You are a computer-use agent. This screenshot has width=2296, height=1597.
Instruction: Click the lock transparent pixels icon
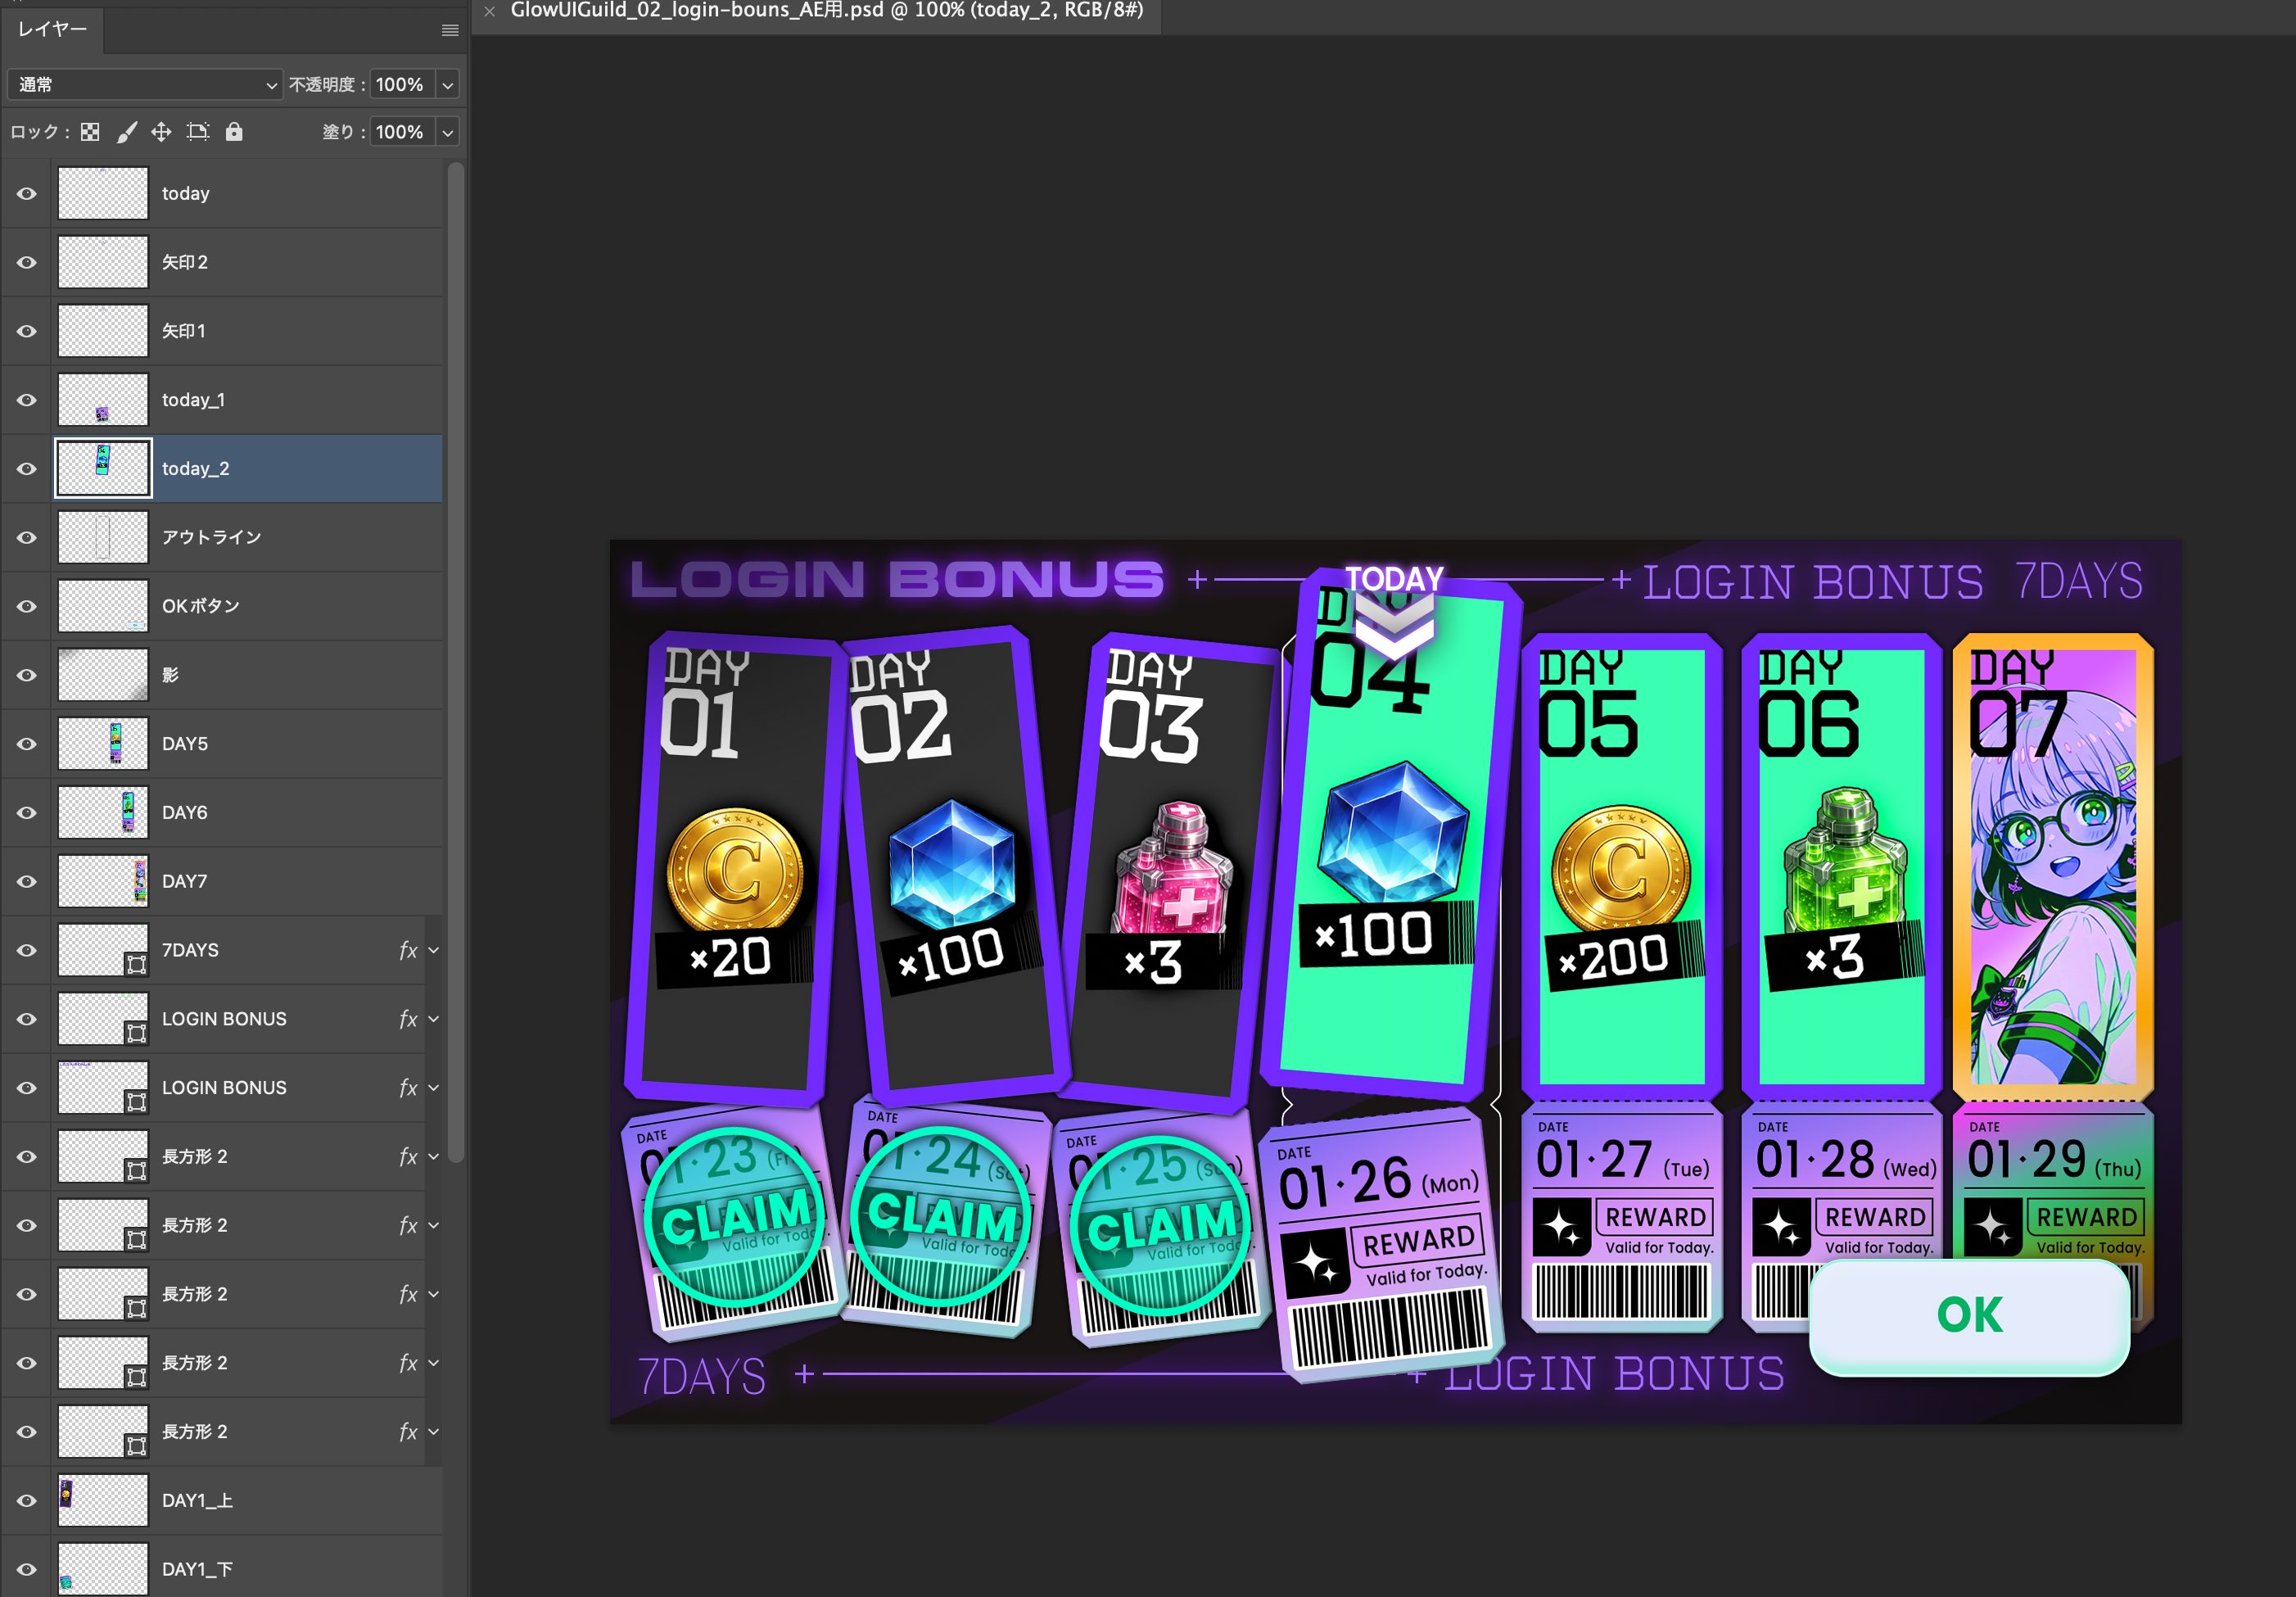(x=90, y=132)
